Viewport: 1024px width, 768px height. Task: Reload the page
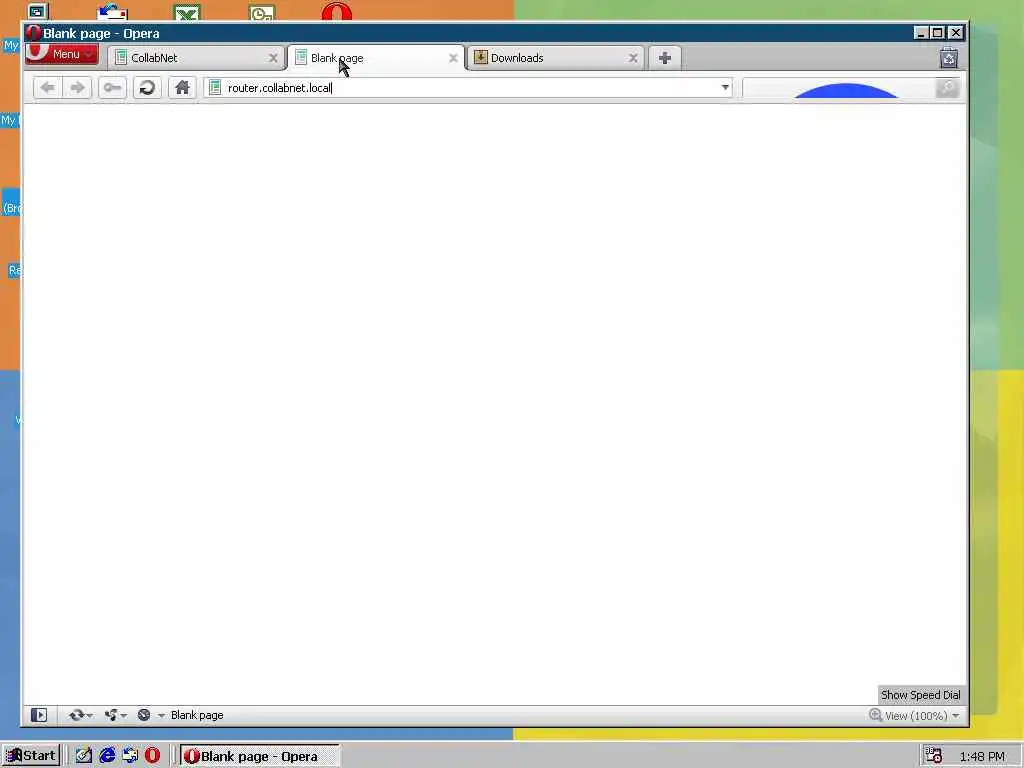click(147, 88)
